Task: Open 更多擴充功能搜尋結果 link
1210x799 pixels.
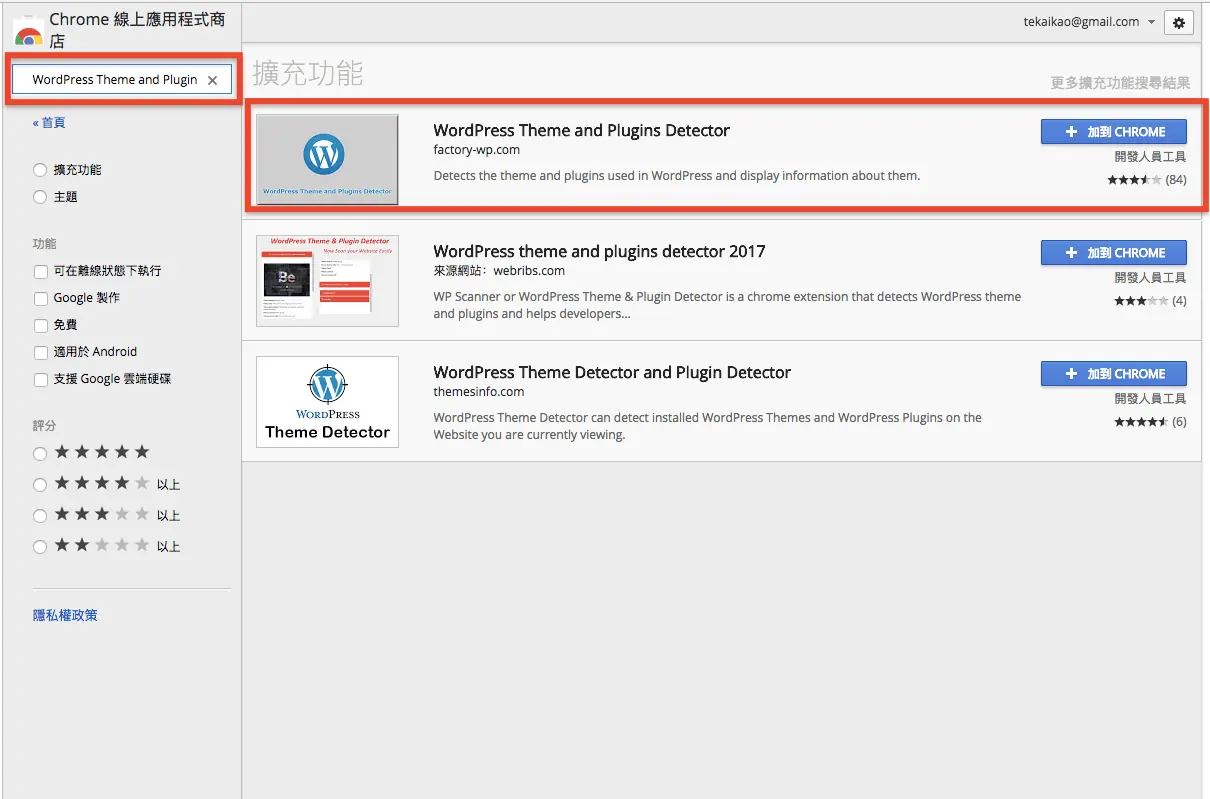Action: tap(1120, 83)
